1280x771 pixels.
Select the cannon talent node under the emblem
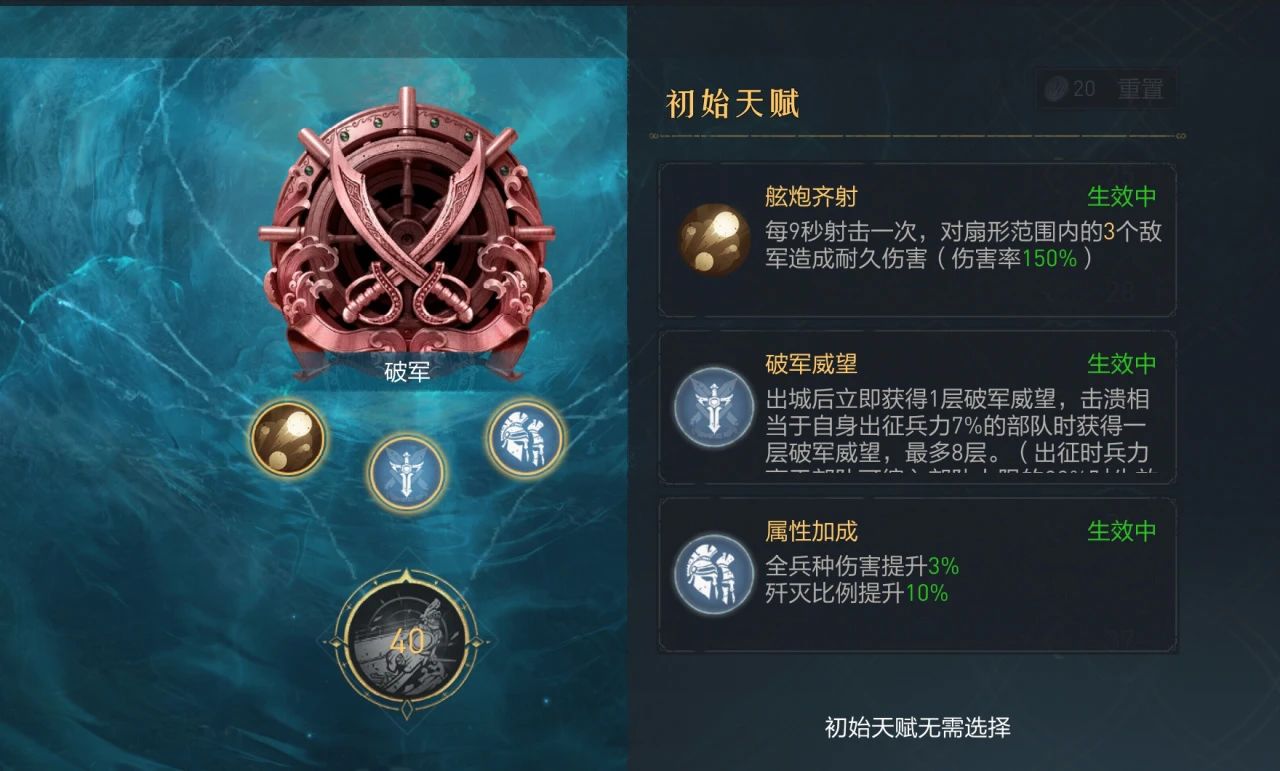pyautogui.click(x=287, y=438)
